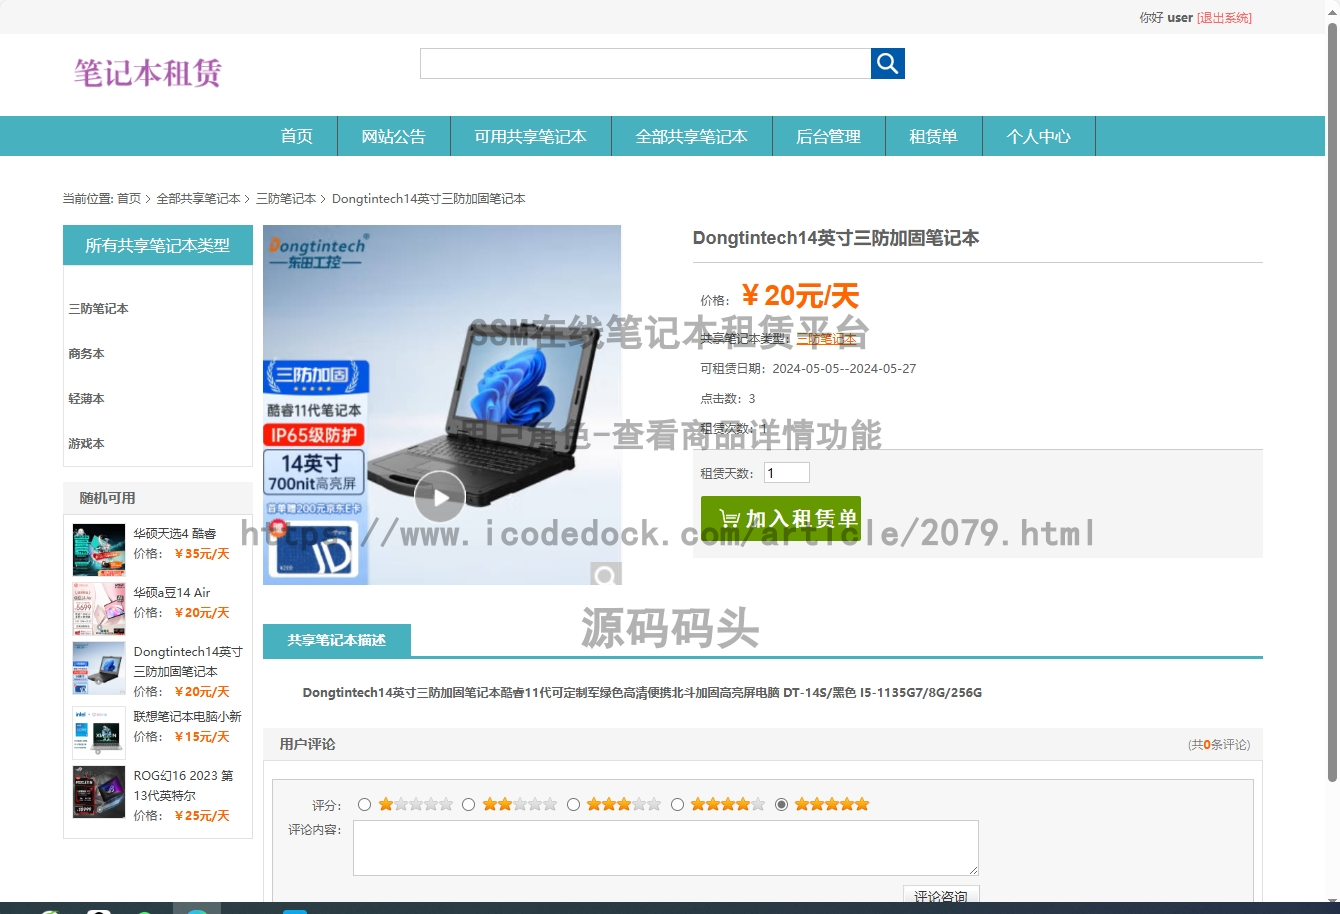Open sidebar Dongtintech14英寸 thumbnail
Screen dimensions: 1340x914
click(99, 668)
